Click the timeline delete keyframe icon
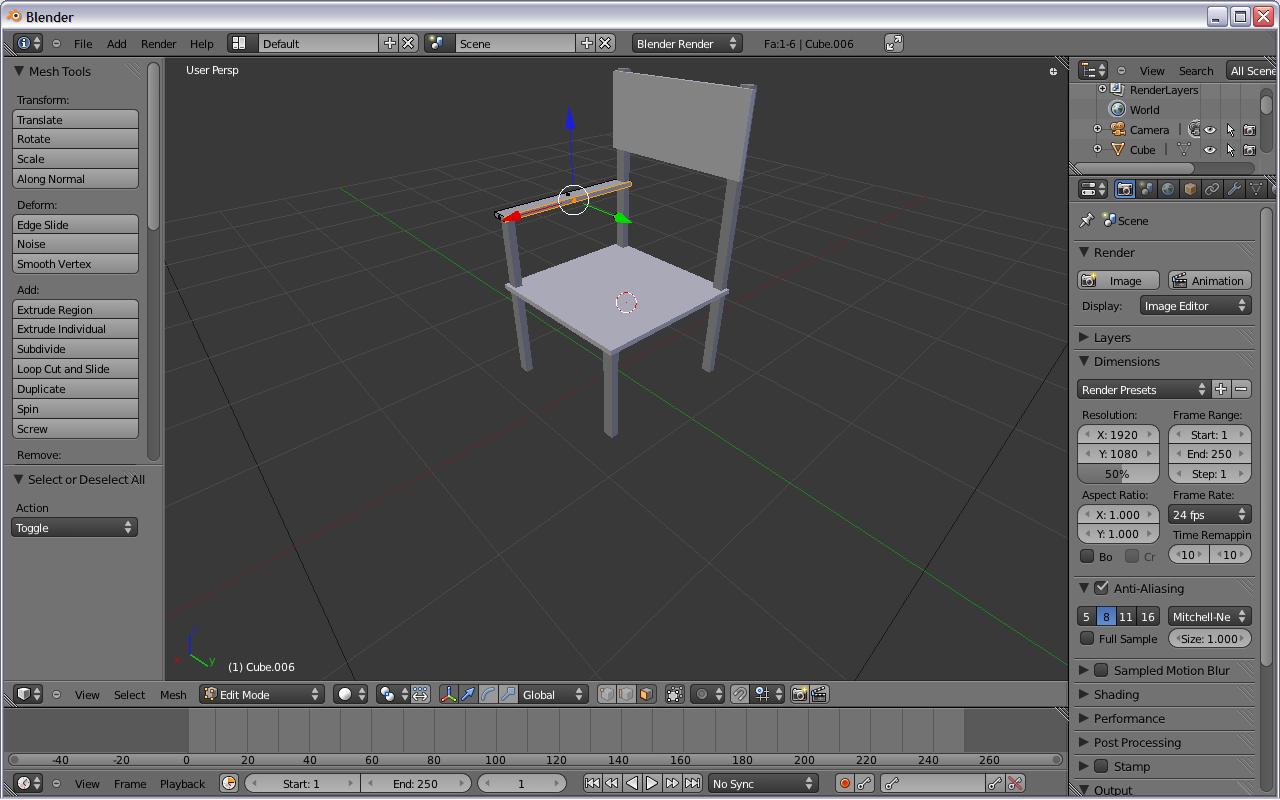Screen dimensions: 1280x800 1015,783
